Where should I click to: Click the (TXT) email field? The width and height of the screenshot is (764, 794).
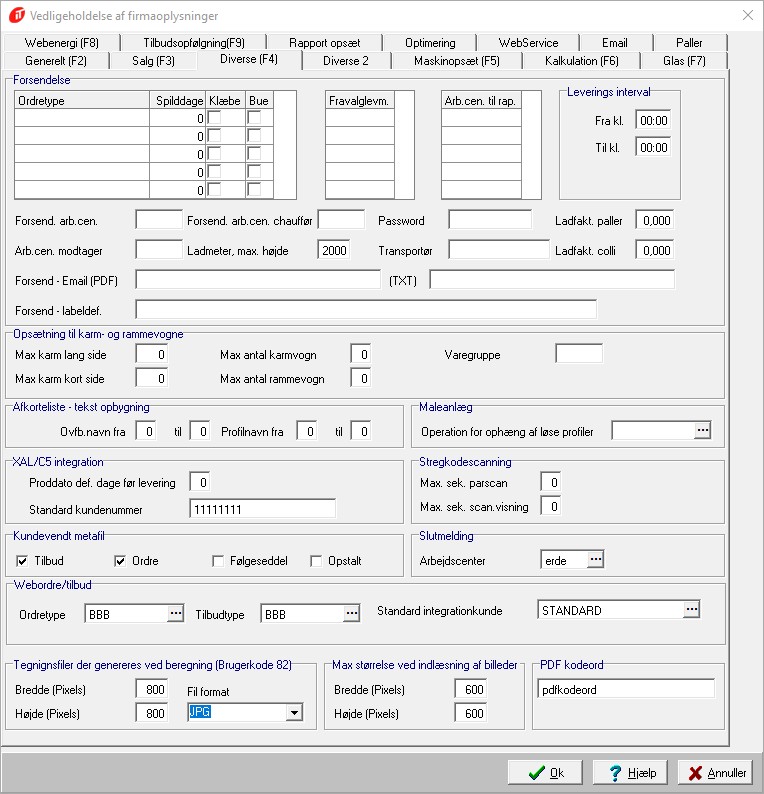point(552,280)
